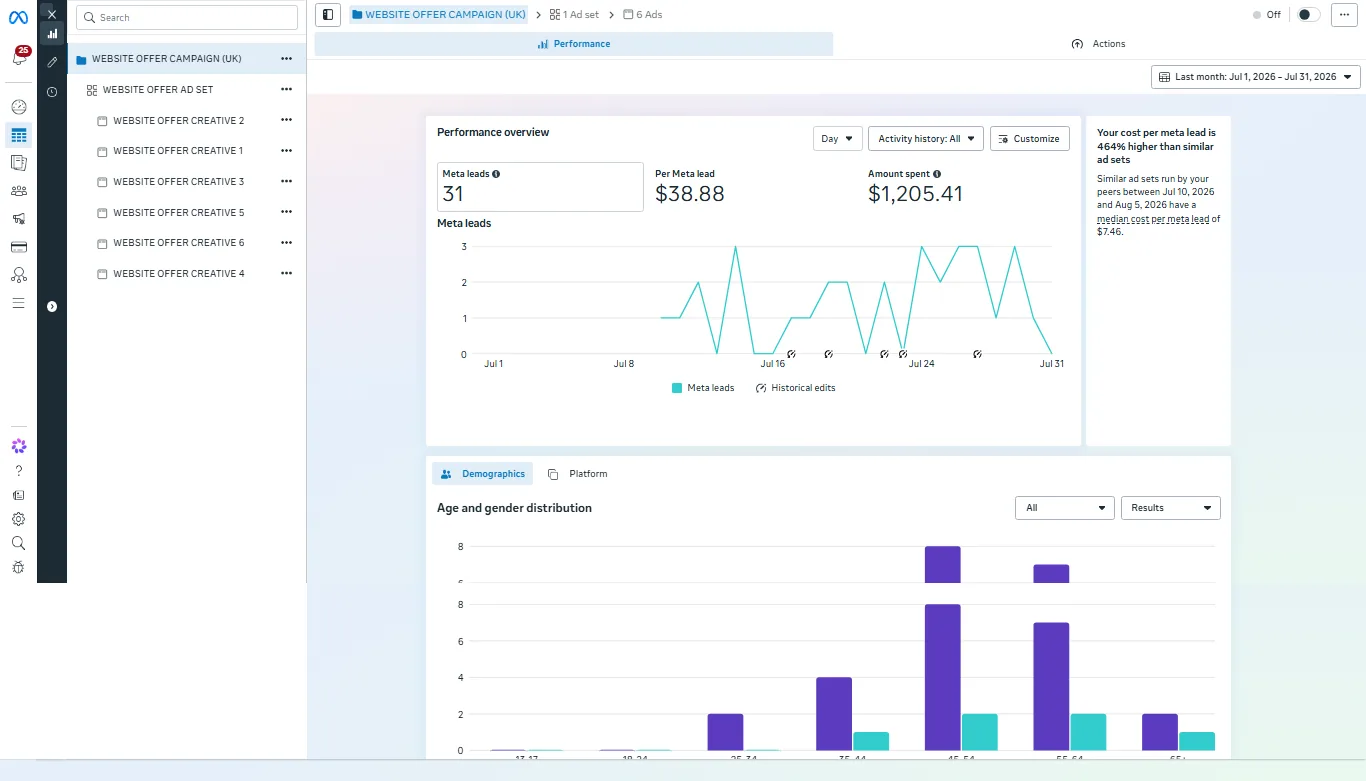
Task: Open the Meta logo home
Action: 18,16
